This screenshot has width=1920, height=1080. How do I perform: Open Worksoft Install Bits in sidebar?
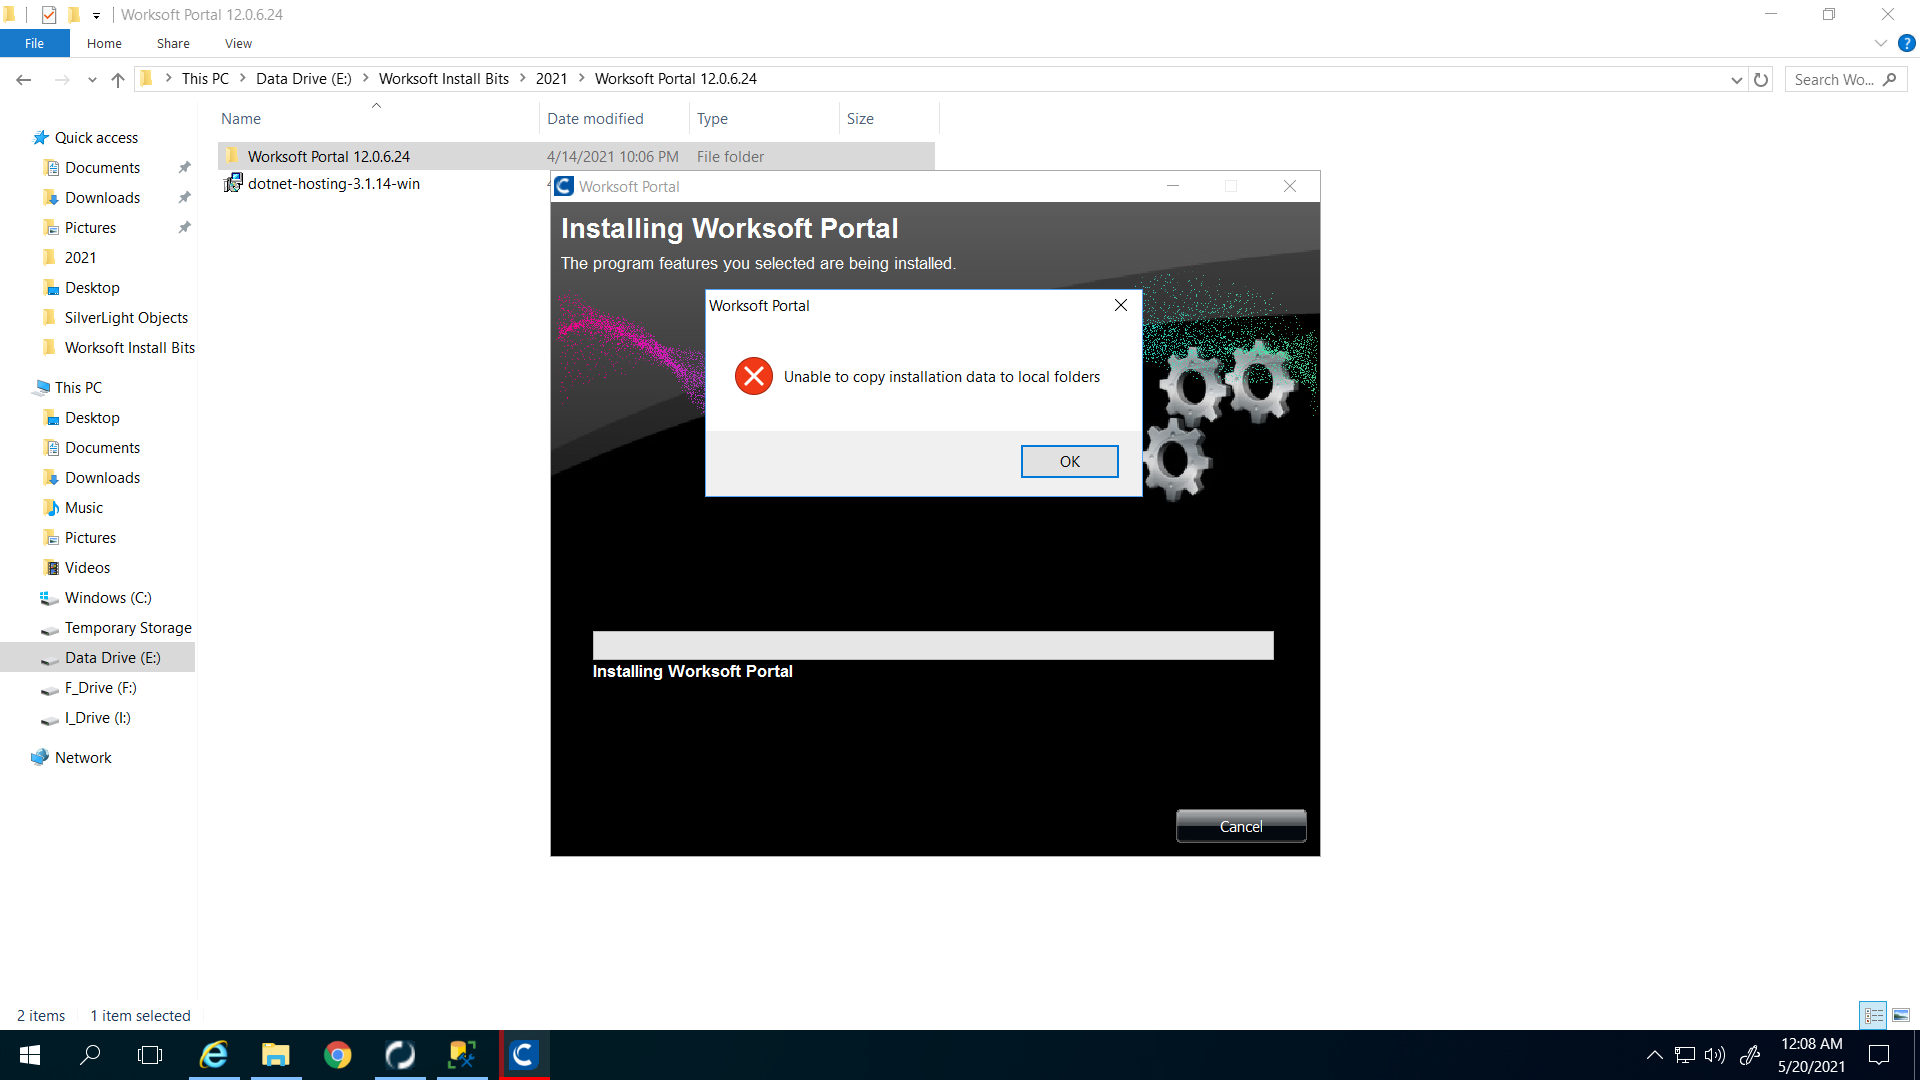click(129, 347)
